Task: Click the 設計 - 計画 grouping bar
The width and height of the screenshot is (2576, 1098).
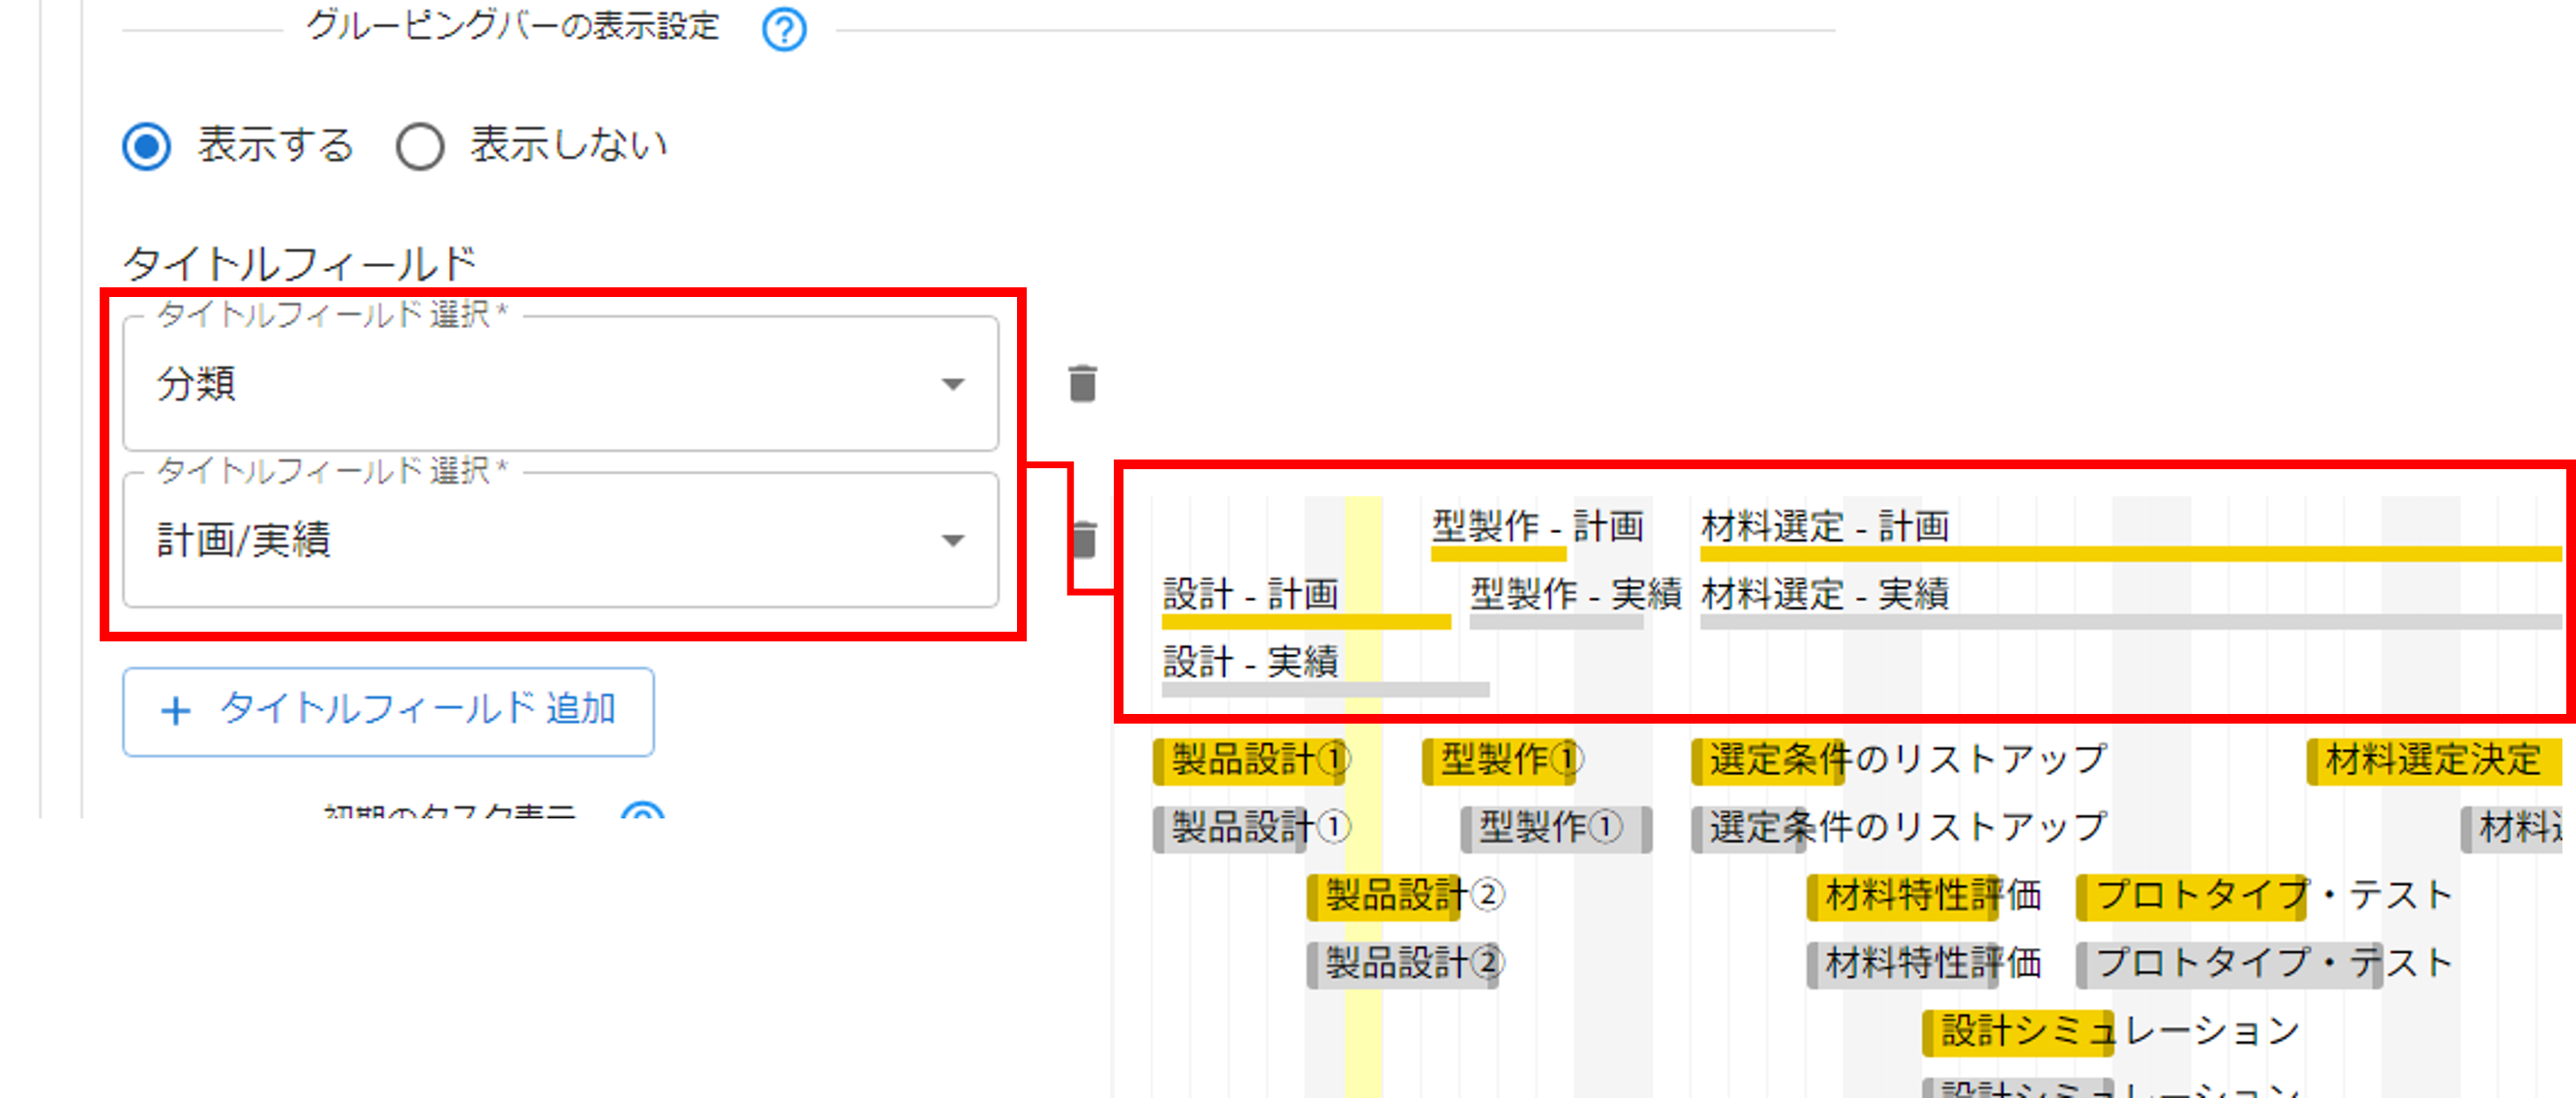Action: [1306, 621]
